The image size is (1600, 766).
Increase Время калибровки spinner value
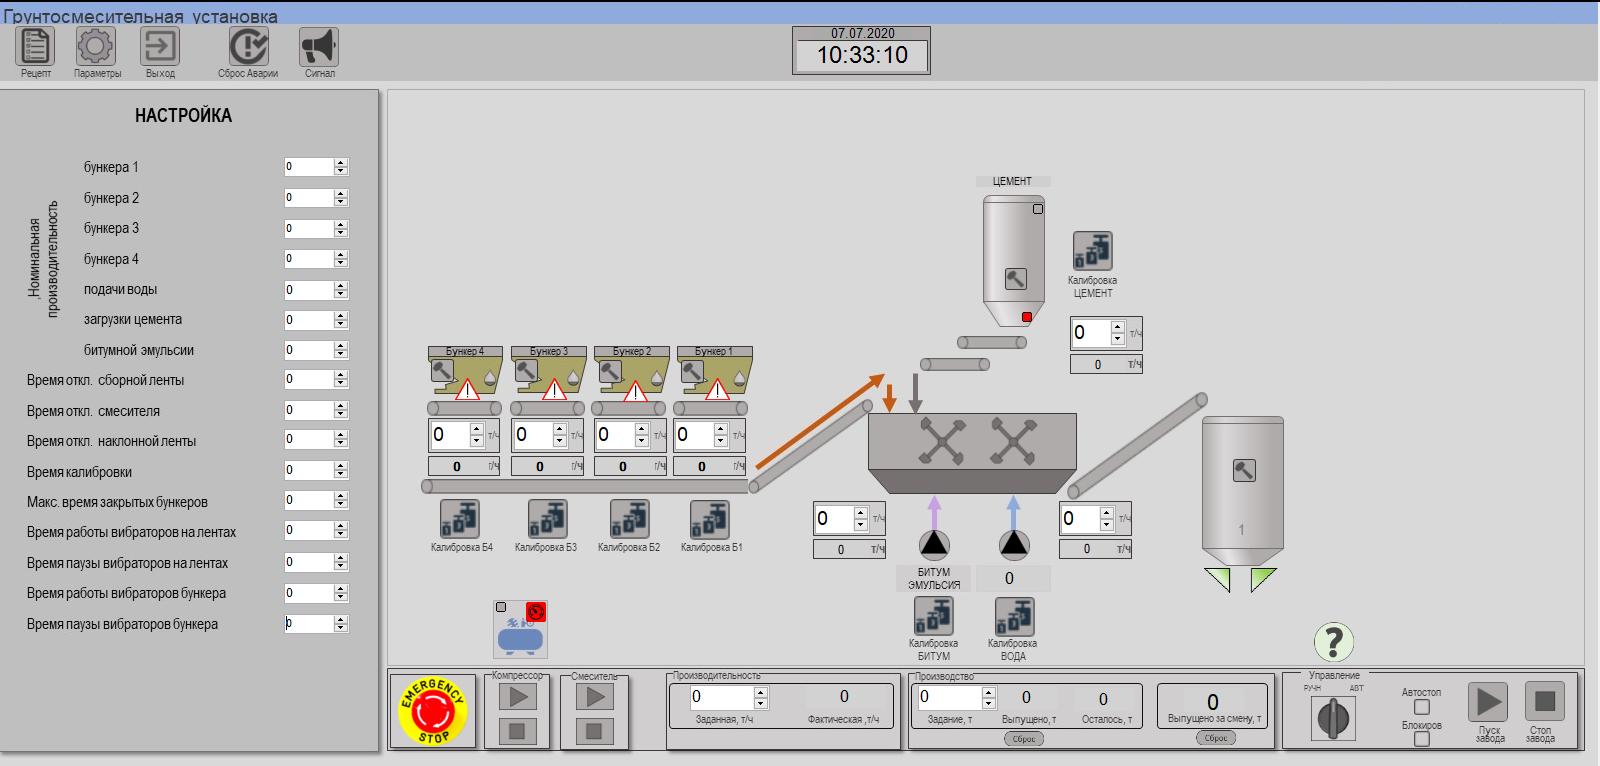click(x=341, y=467)
